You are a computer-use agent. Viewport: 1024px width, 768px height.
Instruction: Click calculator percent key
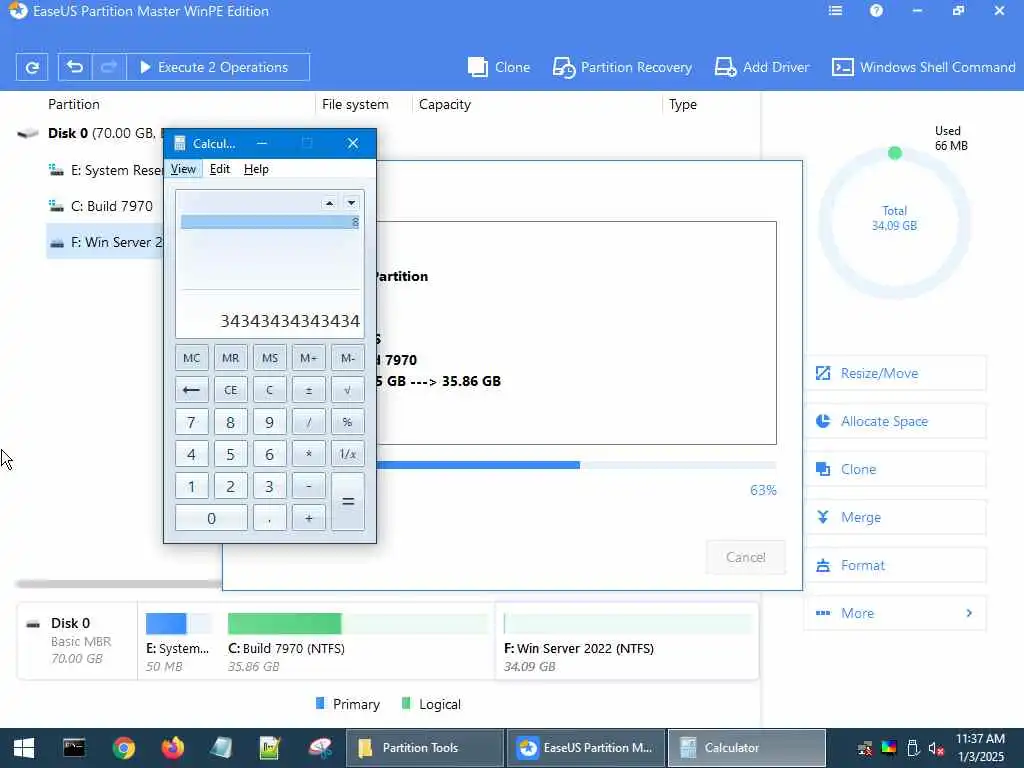(x=347, y=423)
